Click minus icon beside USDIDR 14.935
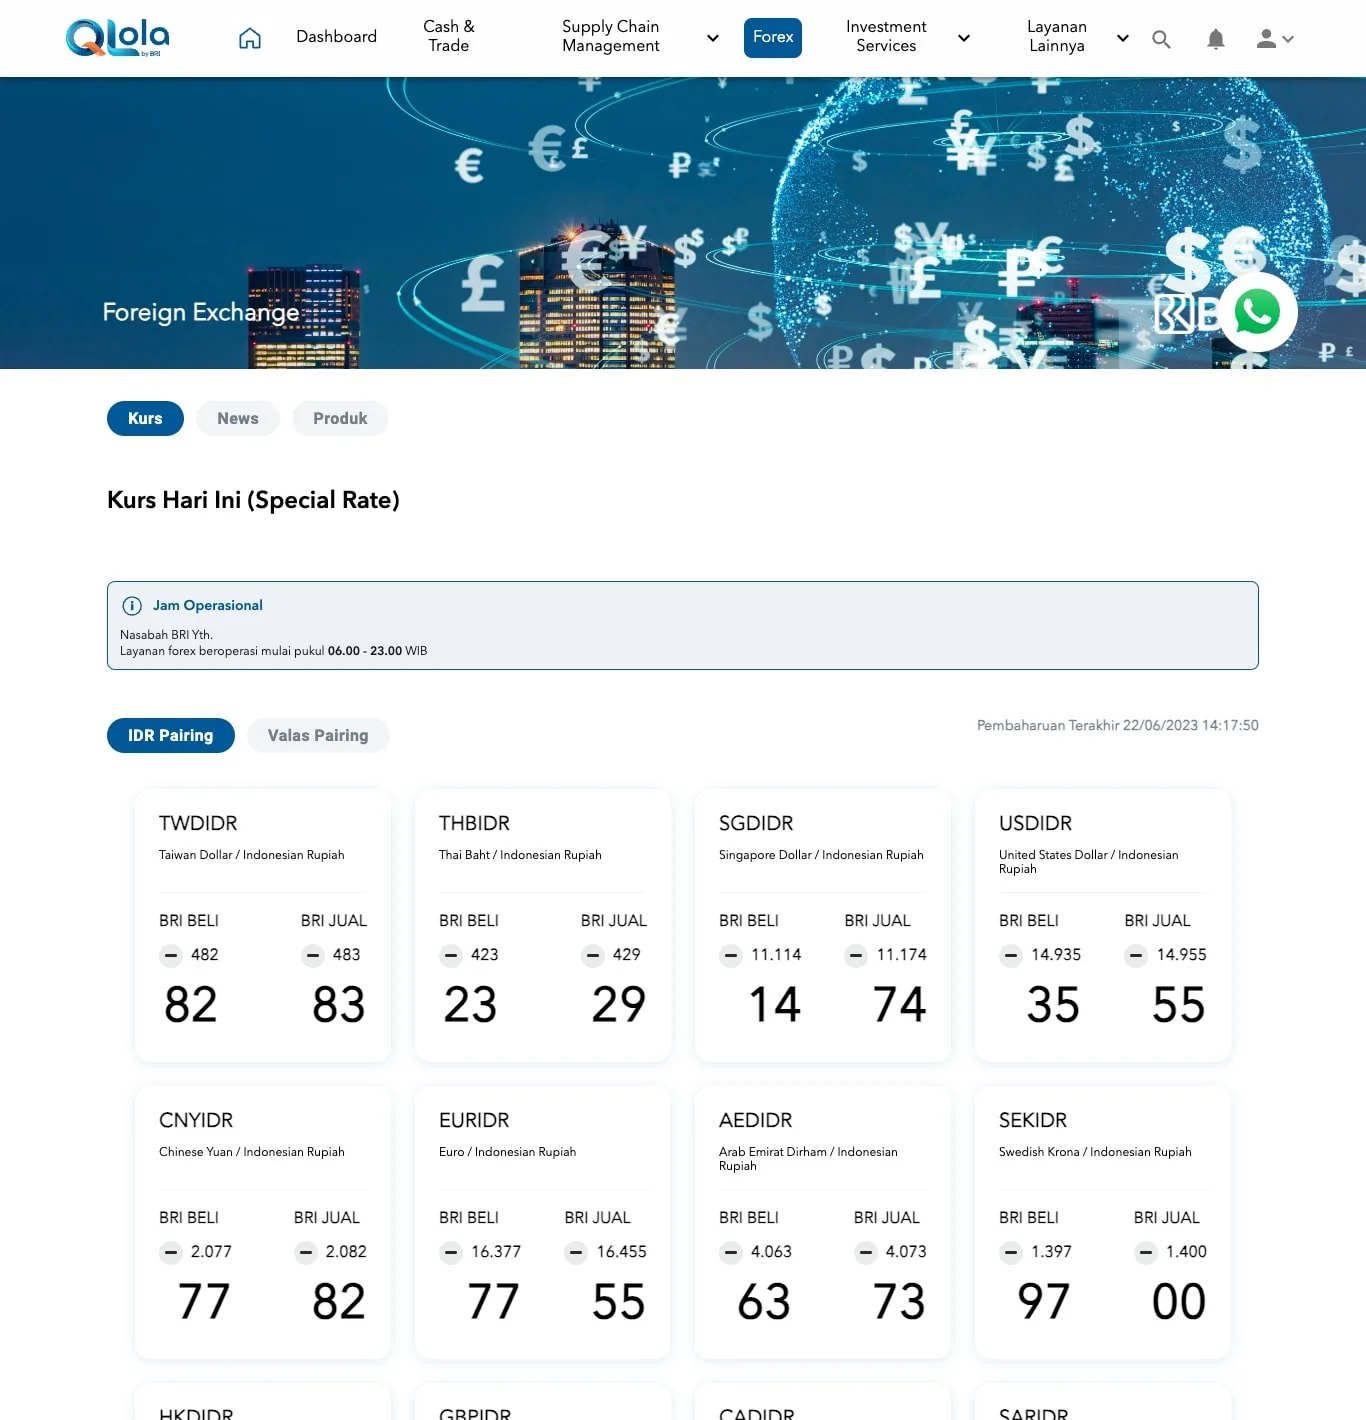The image size is (1366, 1420). click(1011, 955)
